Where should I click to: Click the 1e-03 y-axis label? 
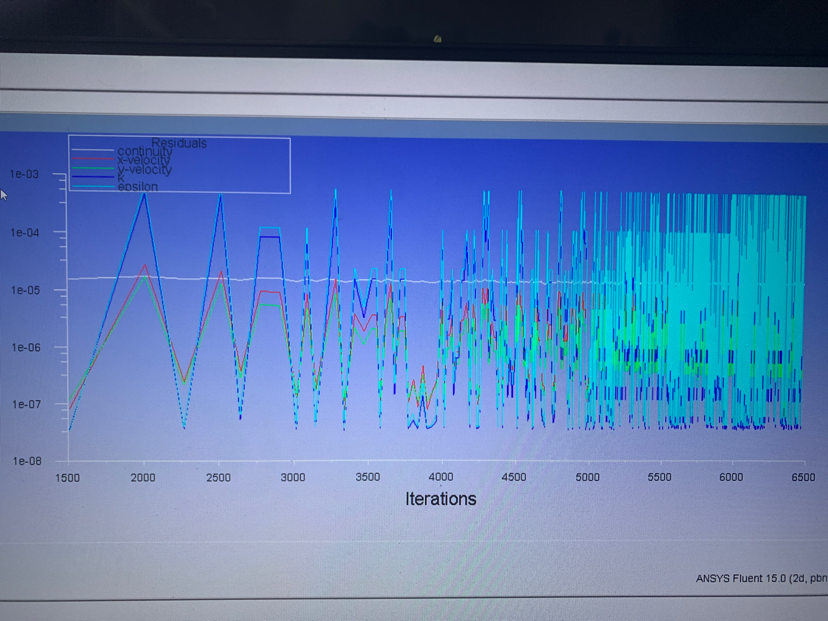click(x=24, y=174)
